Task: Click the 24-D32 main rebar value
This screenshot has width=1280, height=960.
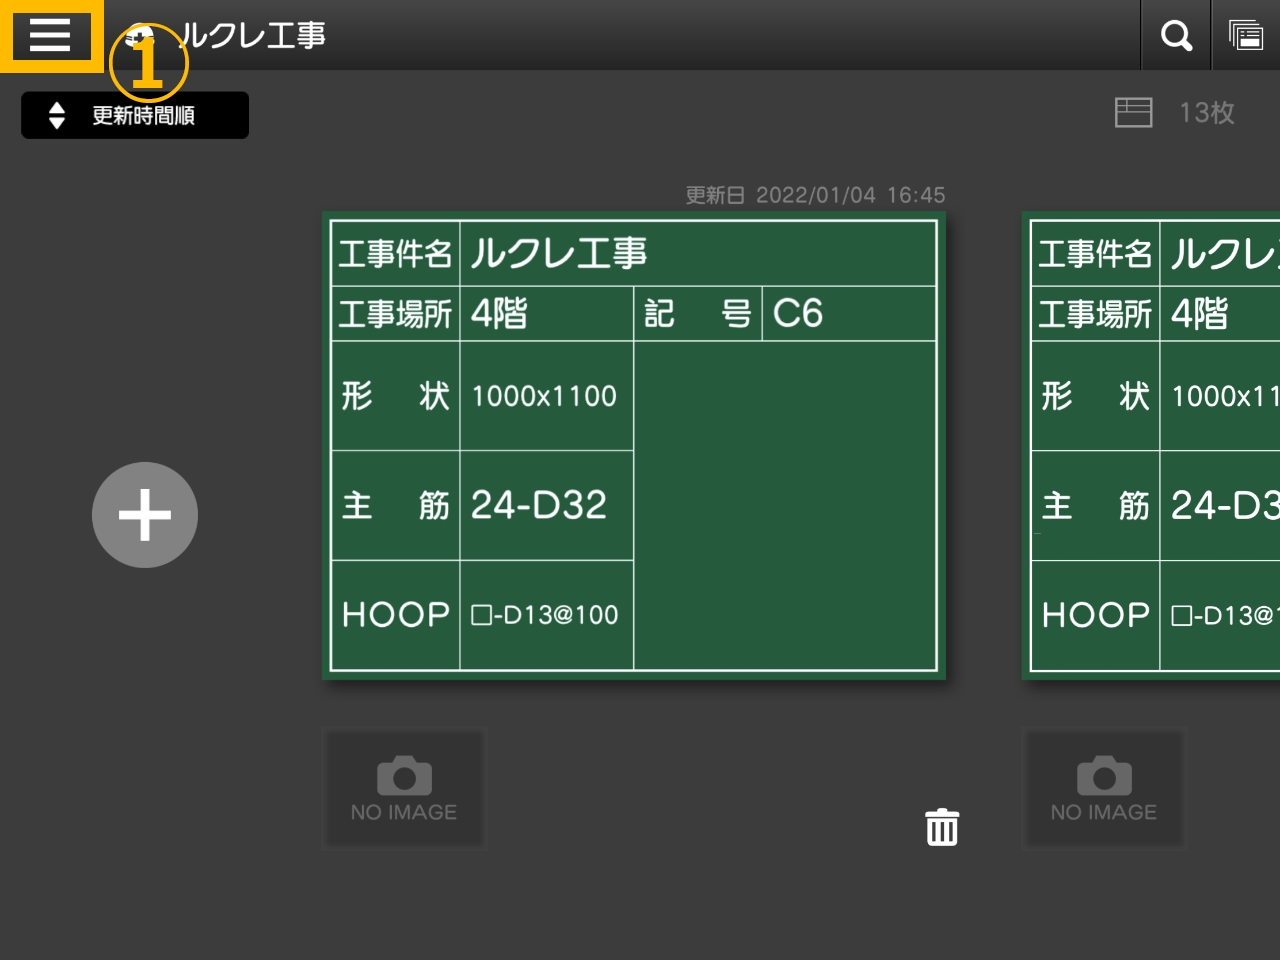Action: (539, 505)
